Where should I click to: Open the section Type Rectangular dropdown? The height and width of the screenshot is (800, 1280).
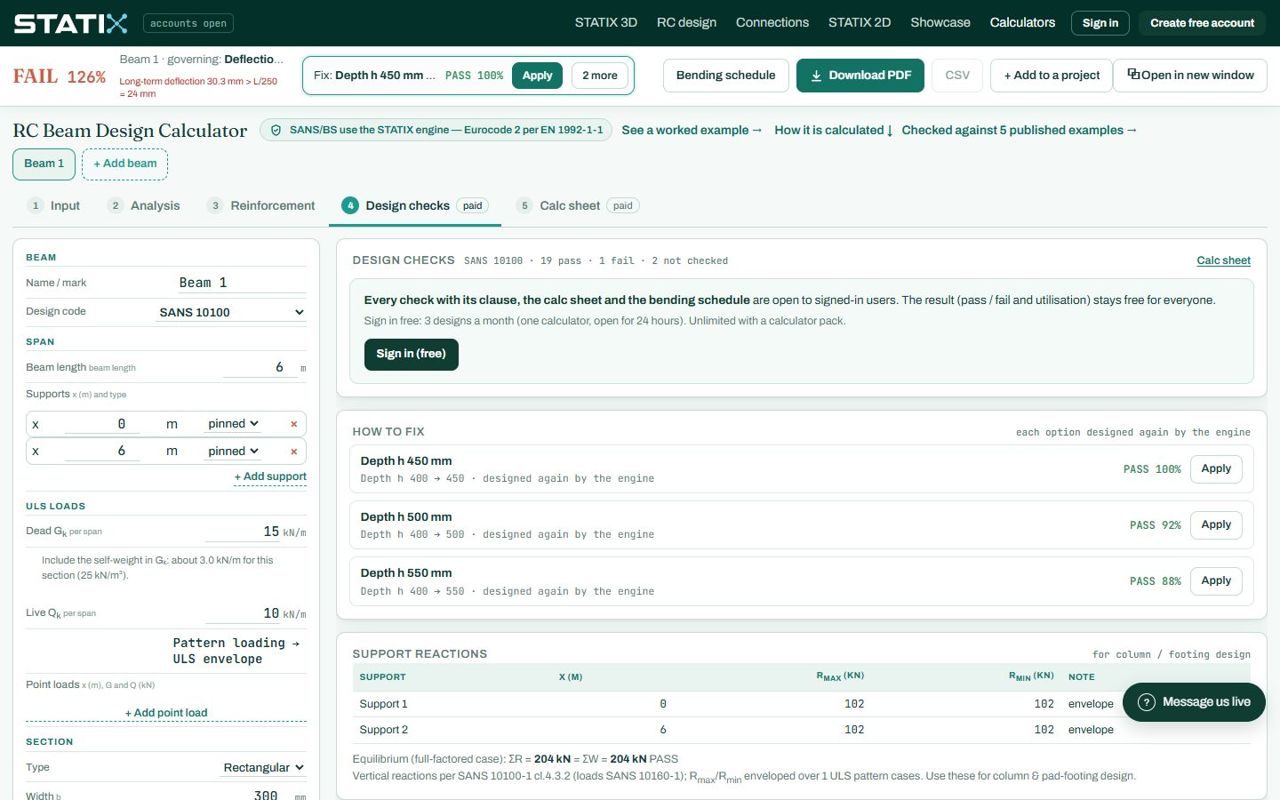tap(263, 767)
